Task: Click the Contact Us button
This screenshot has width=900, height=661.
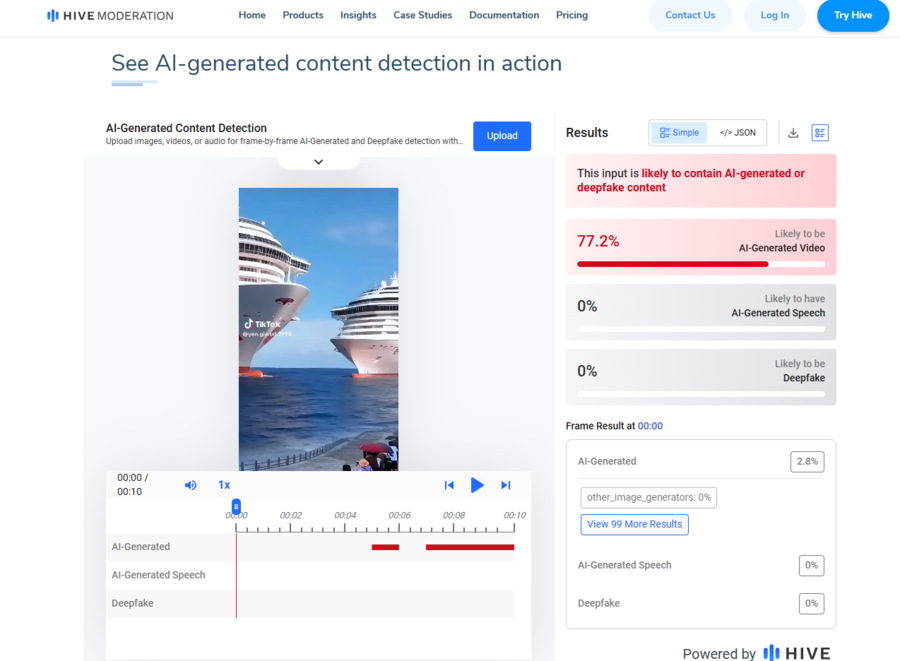Action: point(690,15)
